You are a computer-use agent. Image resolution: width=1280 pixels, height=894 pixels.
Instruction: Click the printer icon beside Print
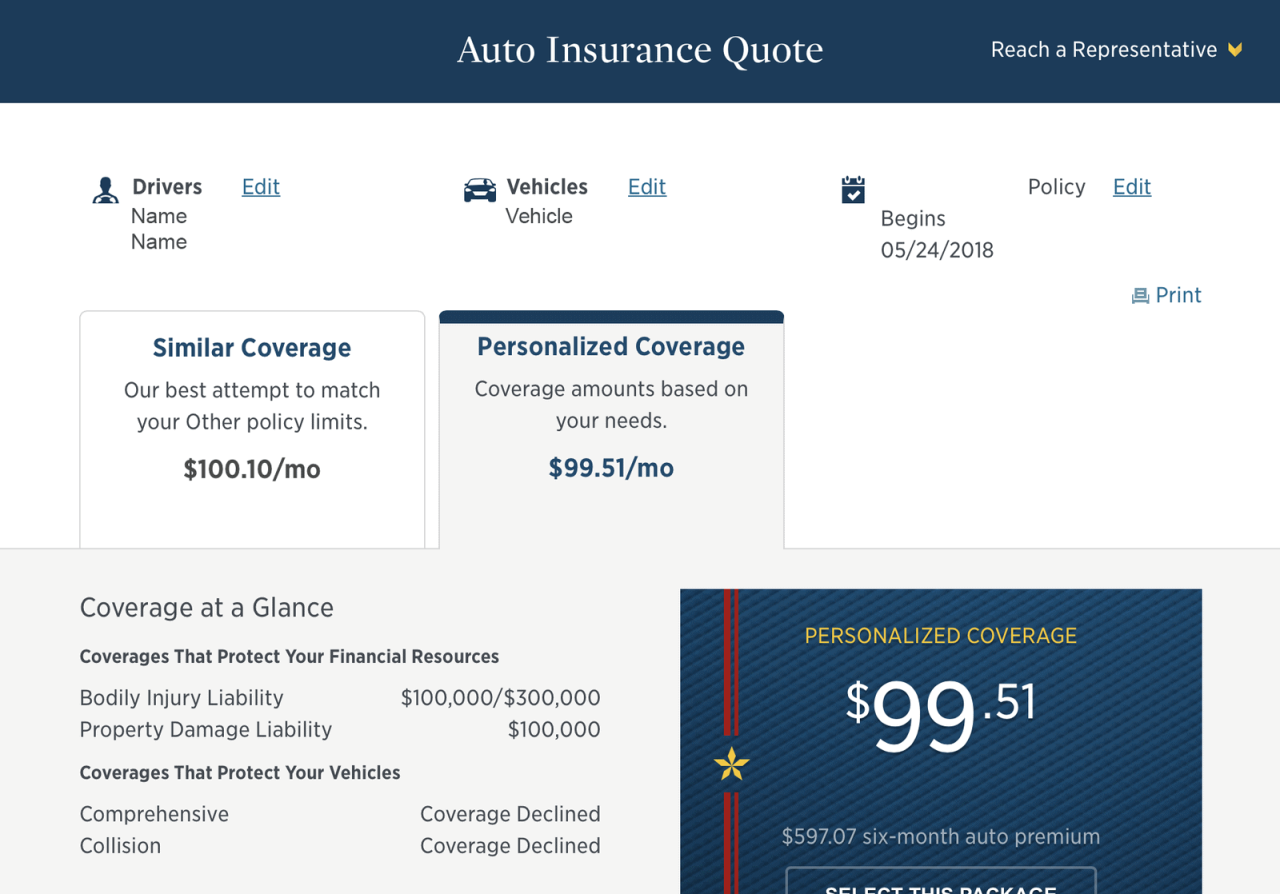point(1139,294)
